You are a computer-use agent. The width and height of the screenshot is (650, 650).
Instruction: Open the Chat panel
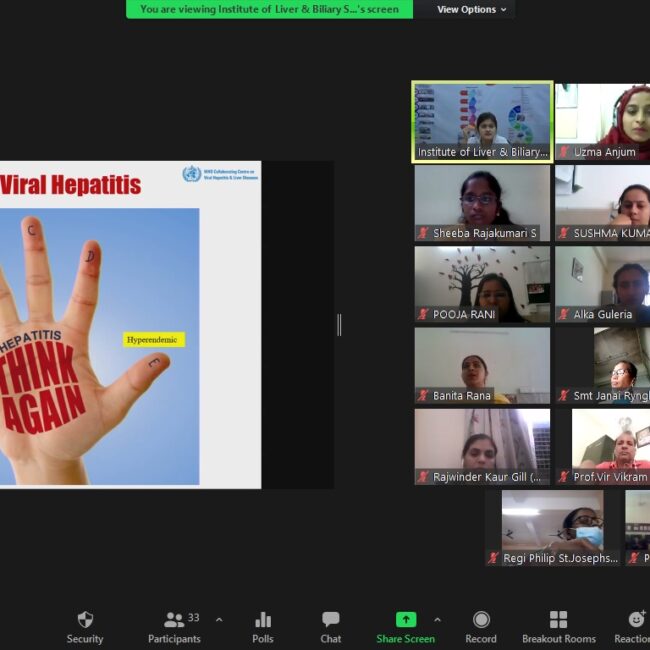(331, 620)
